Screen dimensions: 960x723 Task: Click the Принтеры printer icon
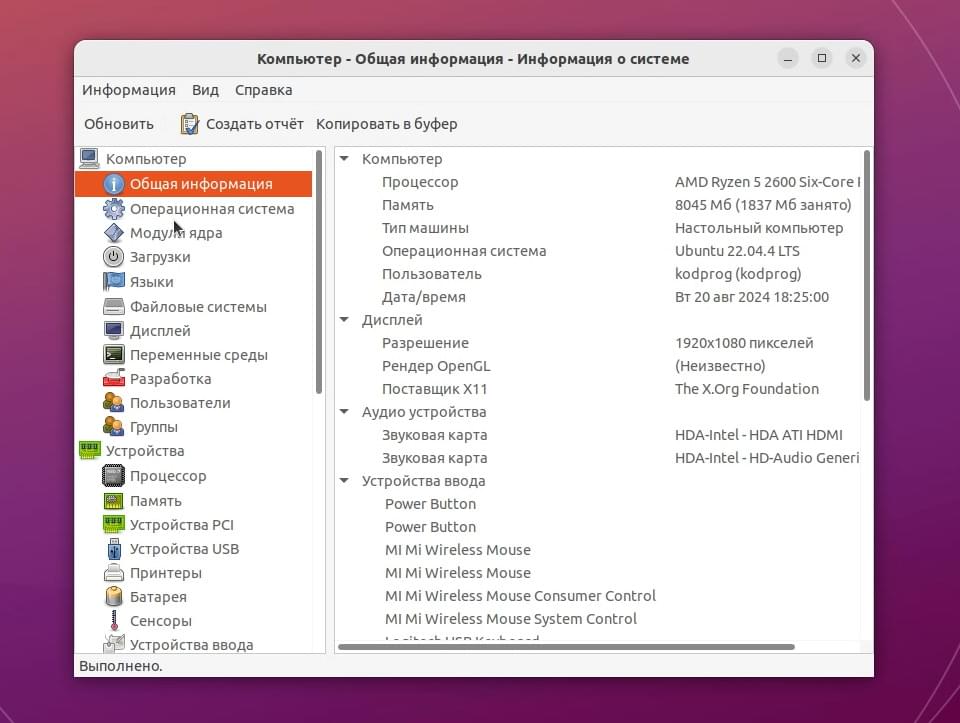click(x=113, y=573)
